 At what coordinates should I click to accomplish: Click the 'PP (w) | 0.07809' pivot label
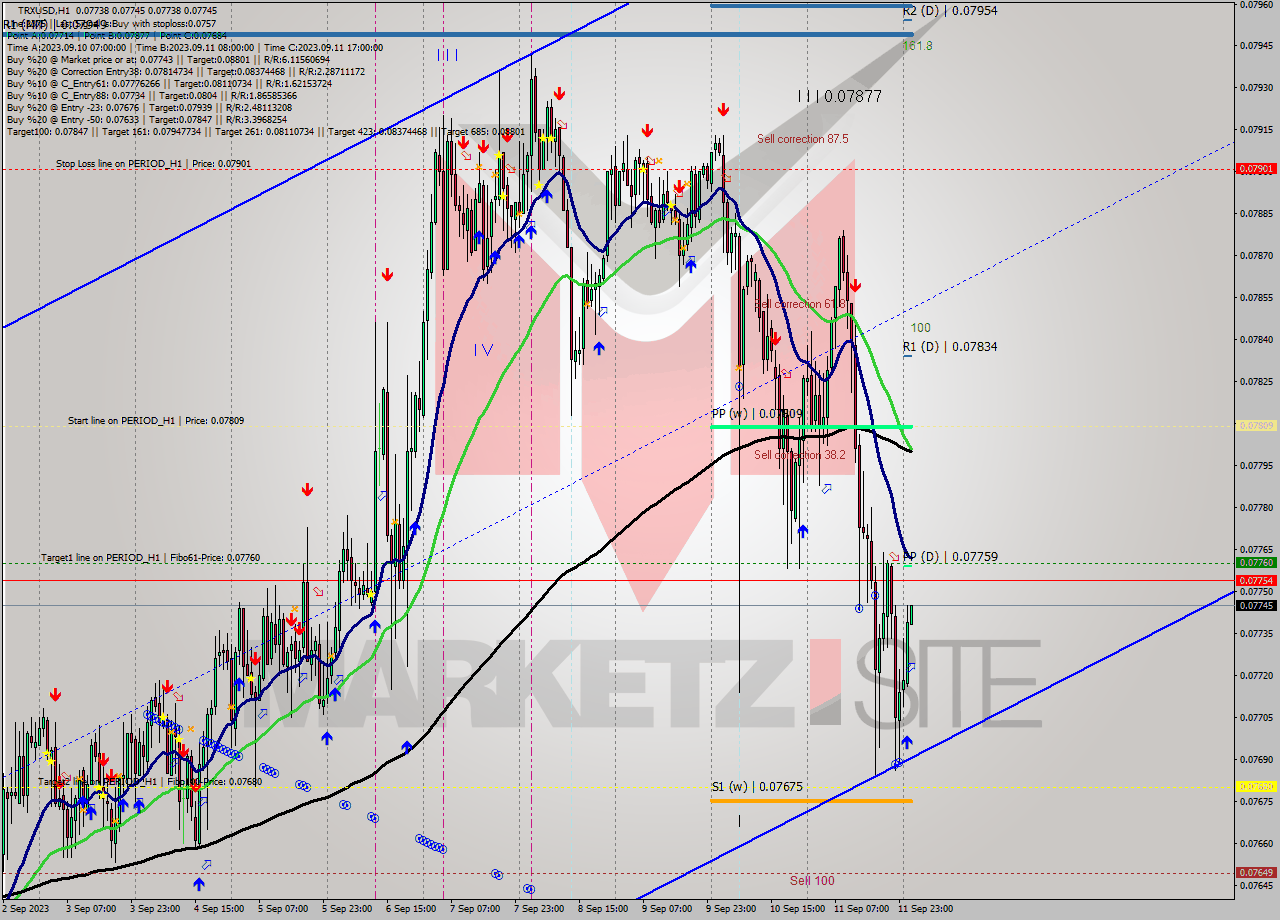757,413
